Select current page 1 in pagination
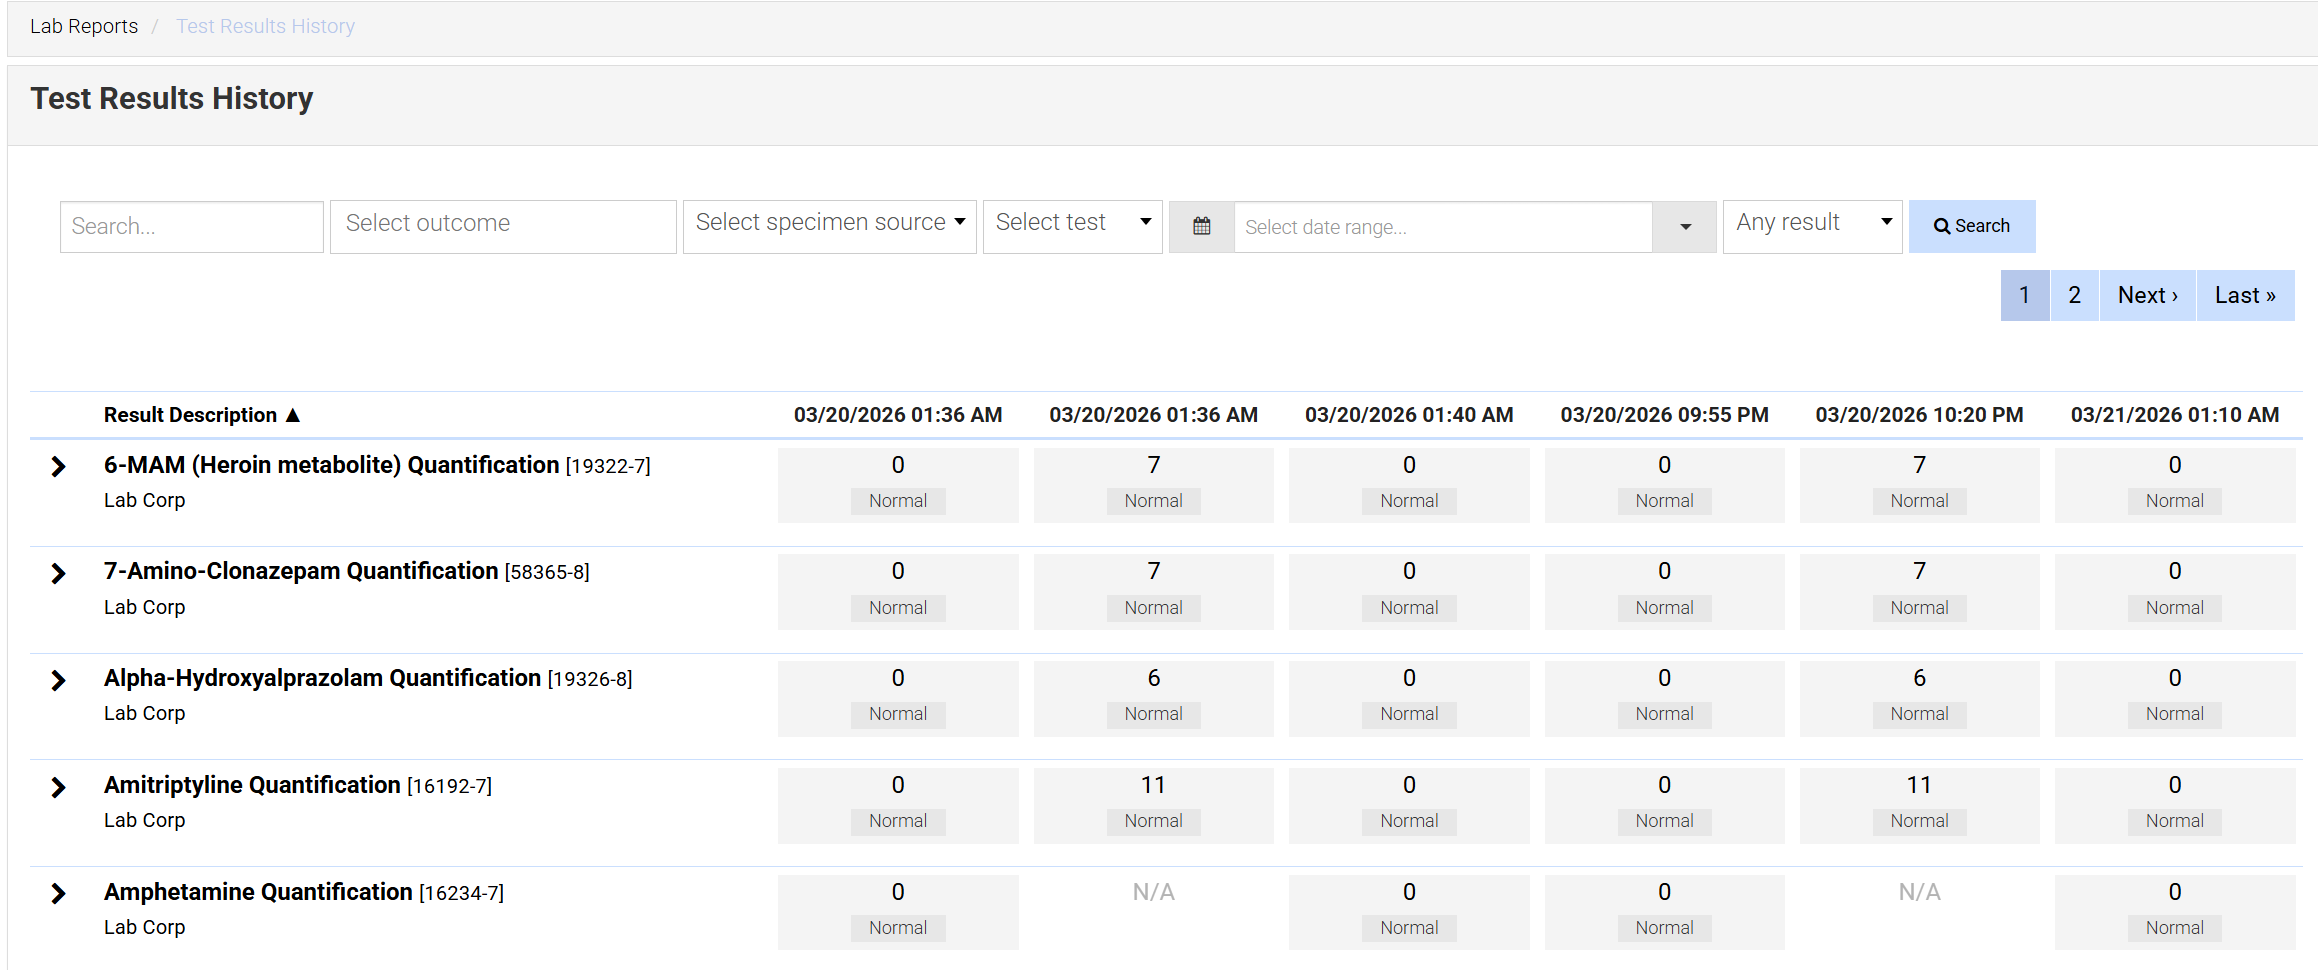Image resolution: width=2318 pixels, height=970 pixels. click(2024, 295)
